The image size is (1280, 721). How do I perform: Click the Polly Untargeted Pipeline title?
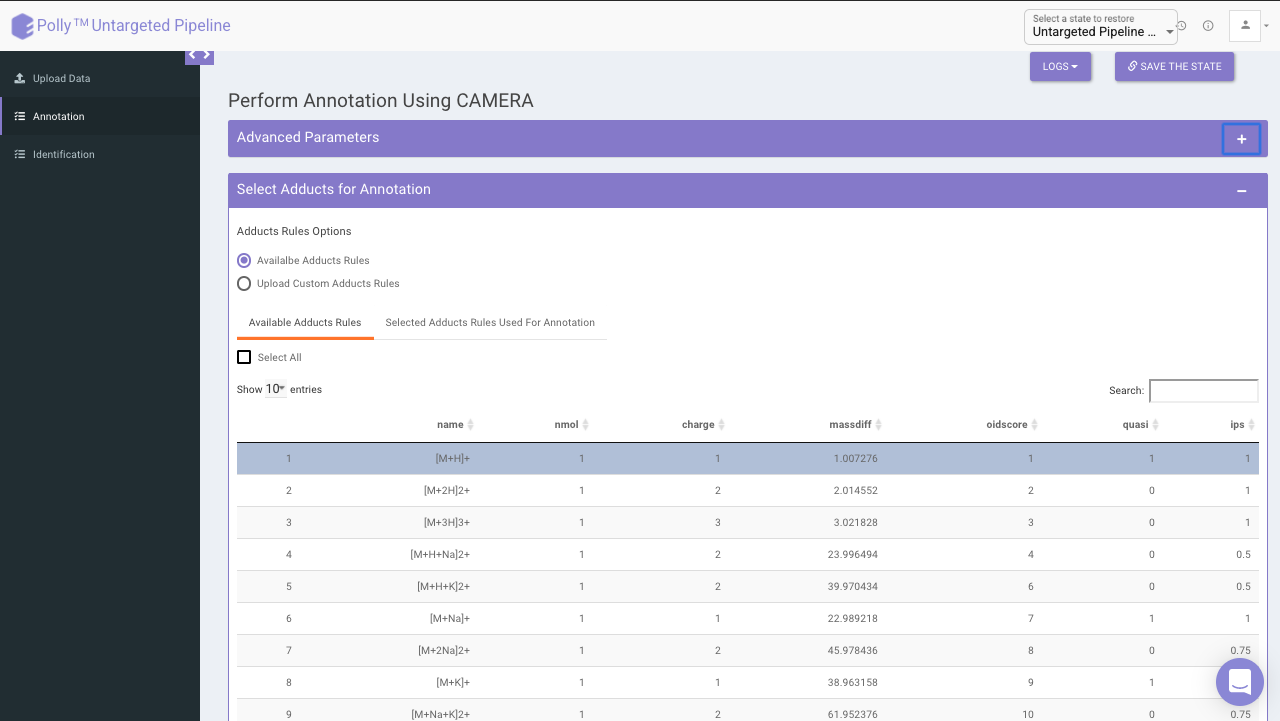tap(134, 26)
